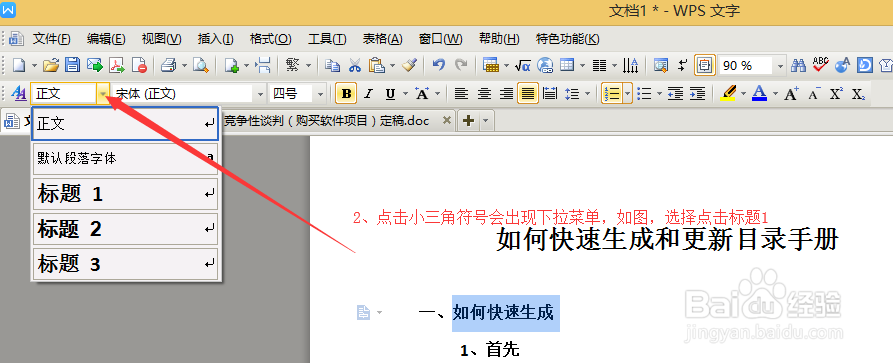
Task: Click into the 正文 style input box
Action: 63,93
